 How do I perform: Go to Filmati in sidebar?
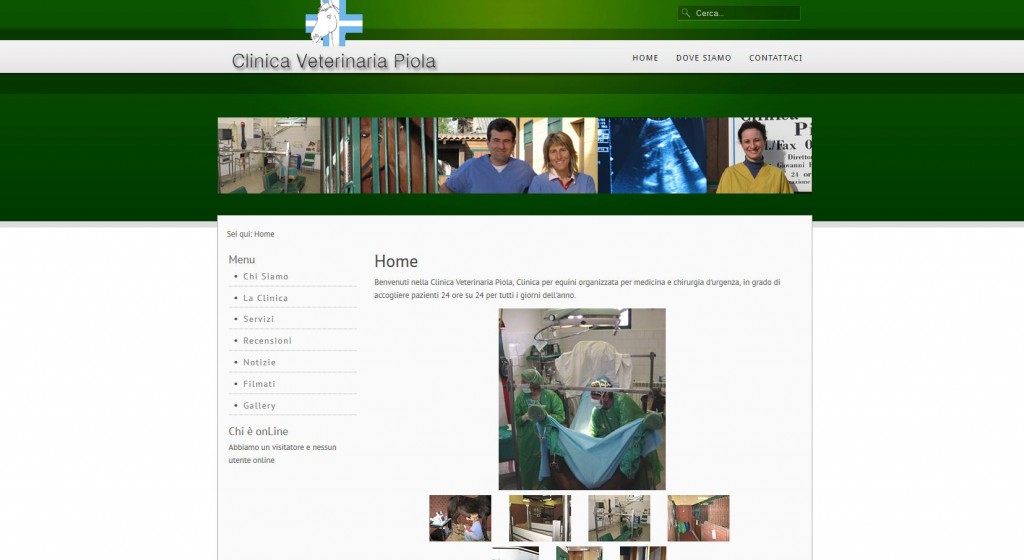[x=259, y=384]
